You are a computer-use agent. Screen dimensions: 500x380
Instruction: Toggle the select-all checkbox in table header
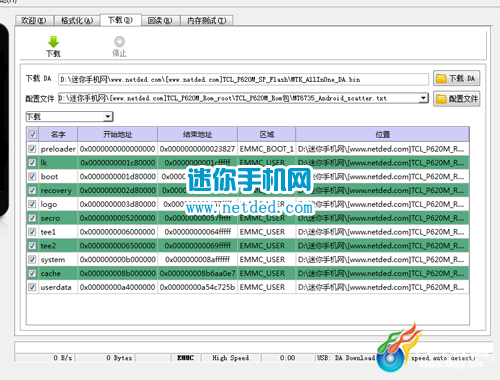[x=33, y=135]
